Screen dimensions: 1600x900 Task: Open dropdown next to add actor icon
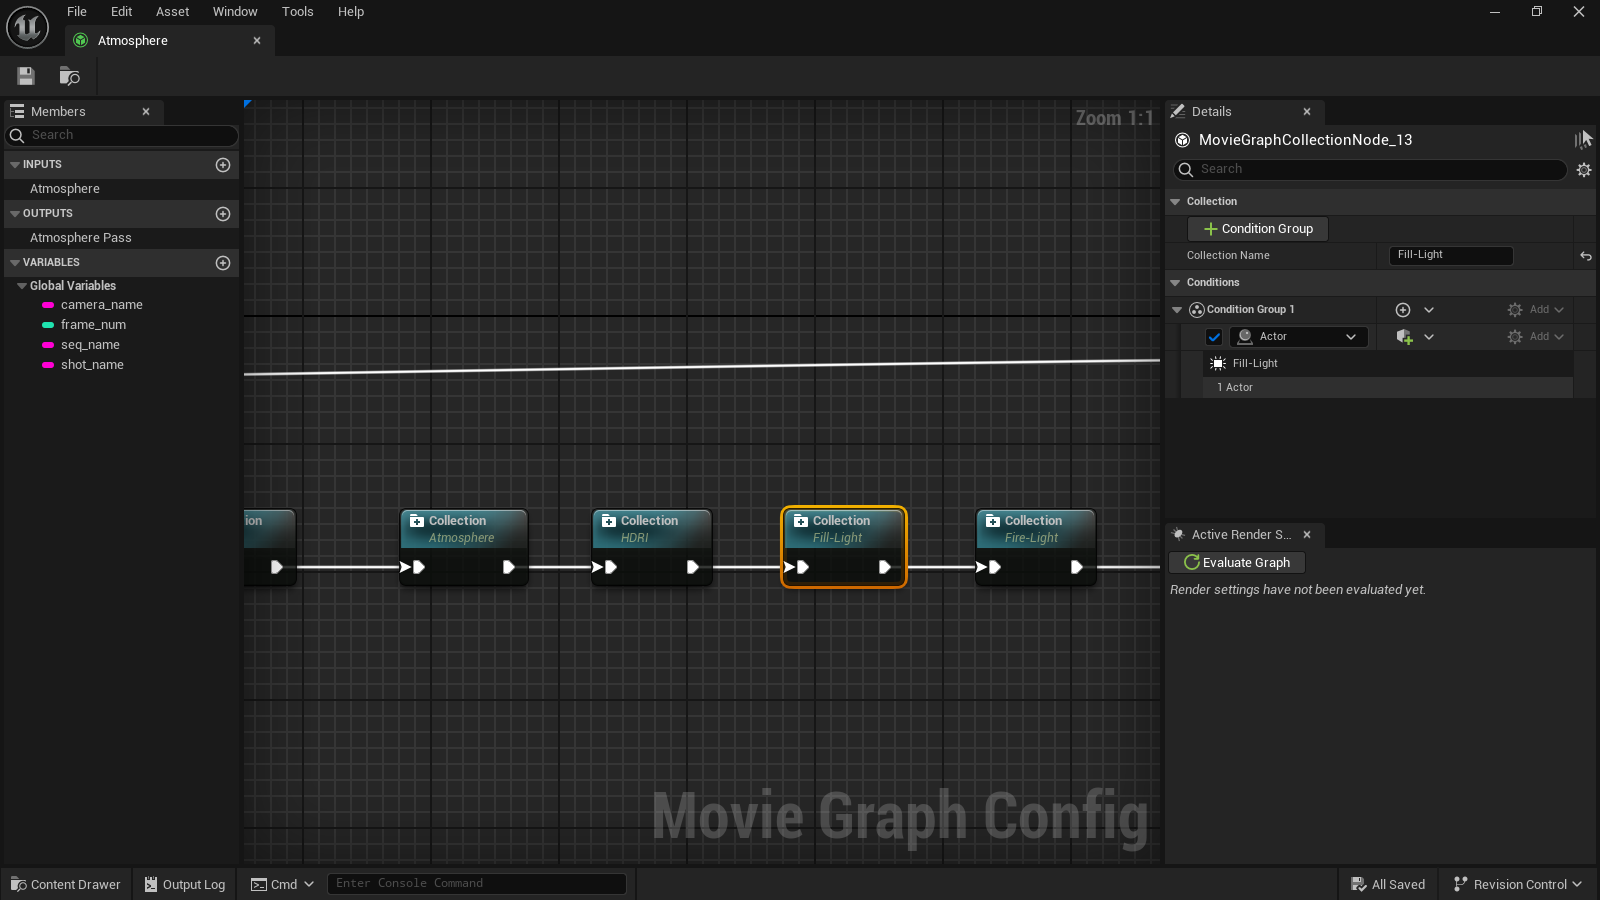click(1429, 337)
